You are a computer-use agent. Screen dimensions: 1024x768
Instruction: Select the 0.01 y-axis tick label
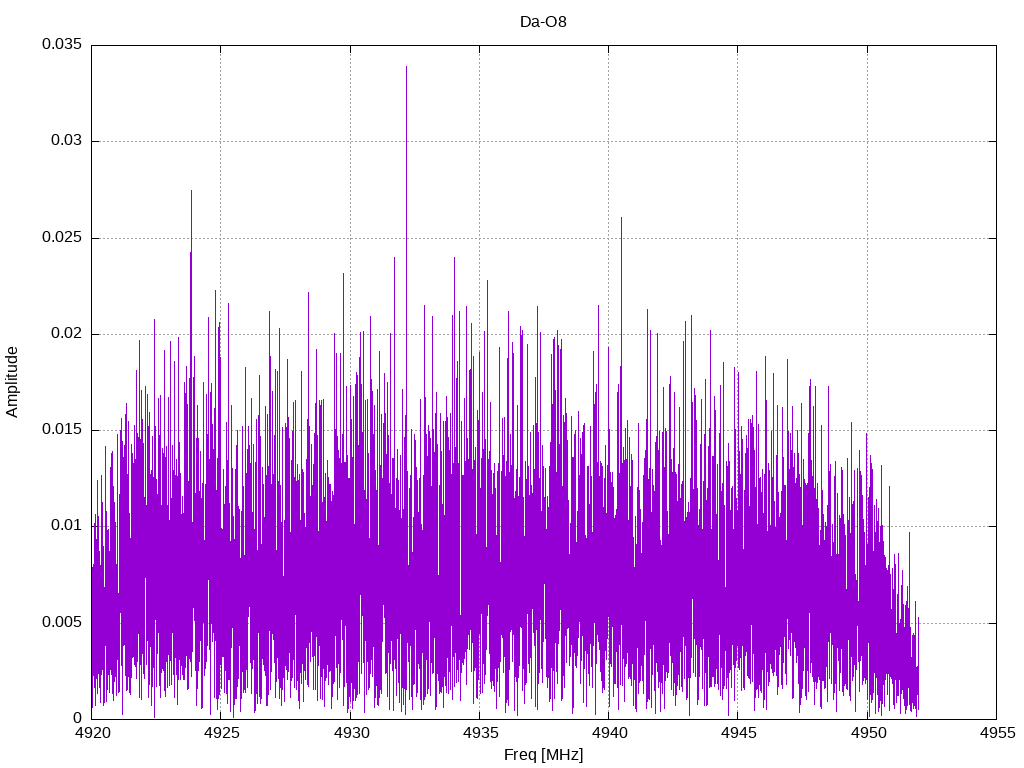click(65, 526)
